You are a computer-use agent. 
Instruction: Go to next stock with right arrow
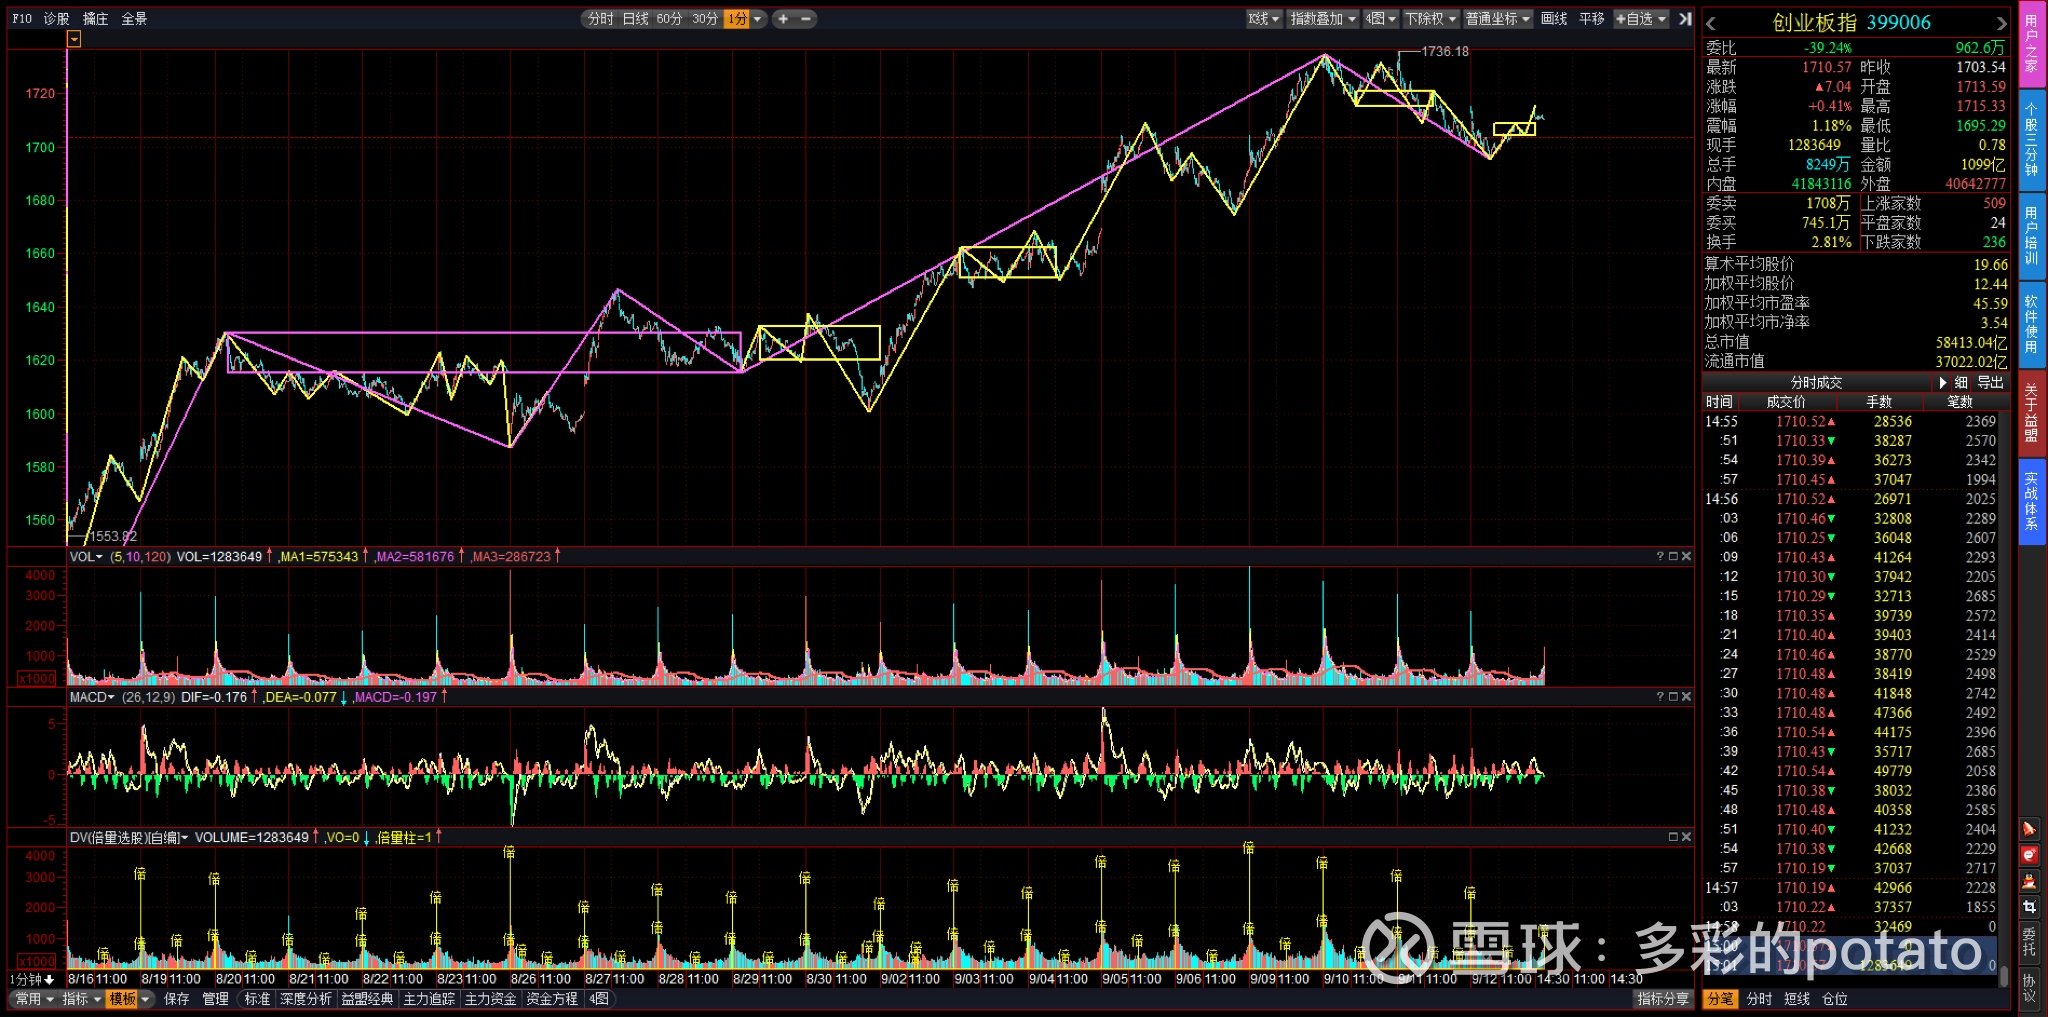pyautogui.click(x=2001, y=24)
